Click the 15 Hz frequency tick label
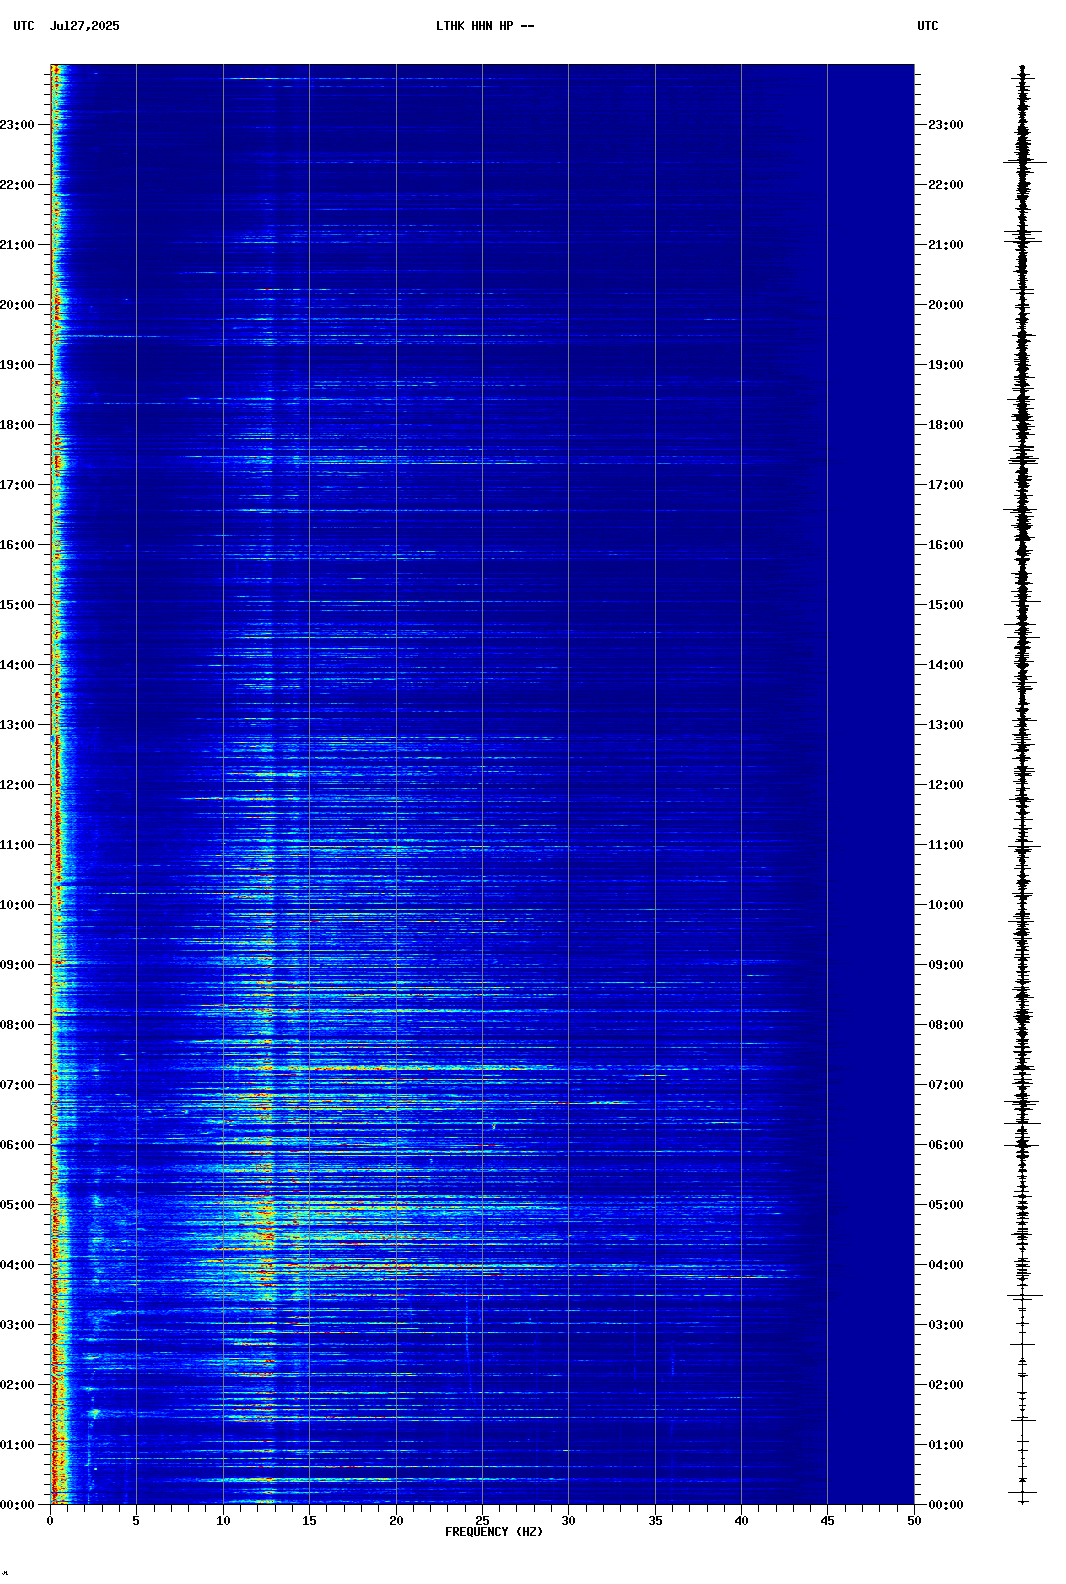This screenshot has height=1584, width=1066. click(x=309, y=1521)
